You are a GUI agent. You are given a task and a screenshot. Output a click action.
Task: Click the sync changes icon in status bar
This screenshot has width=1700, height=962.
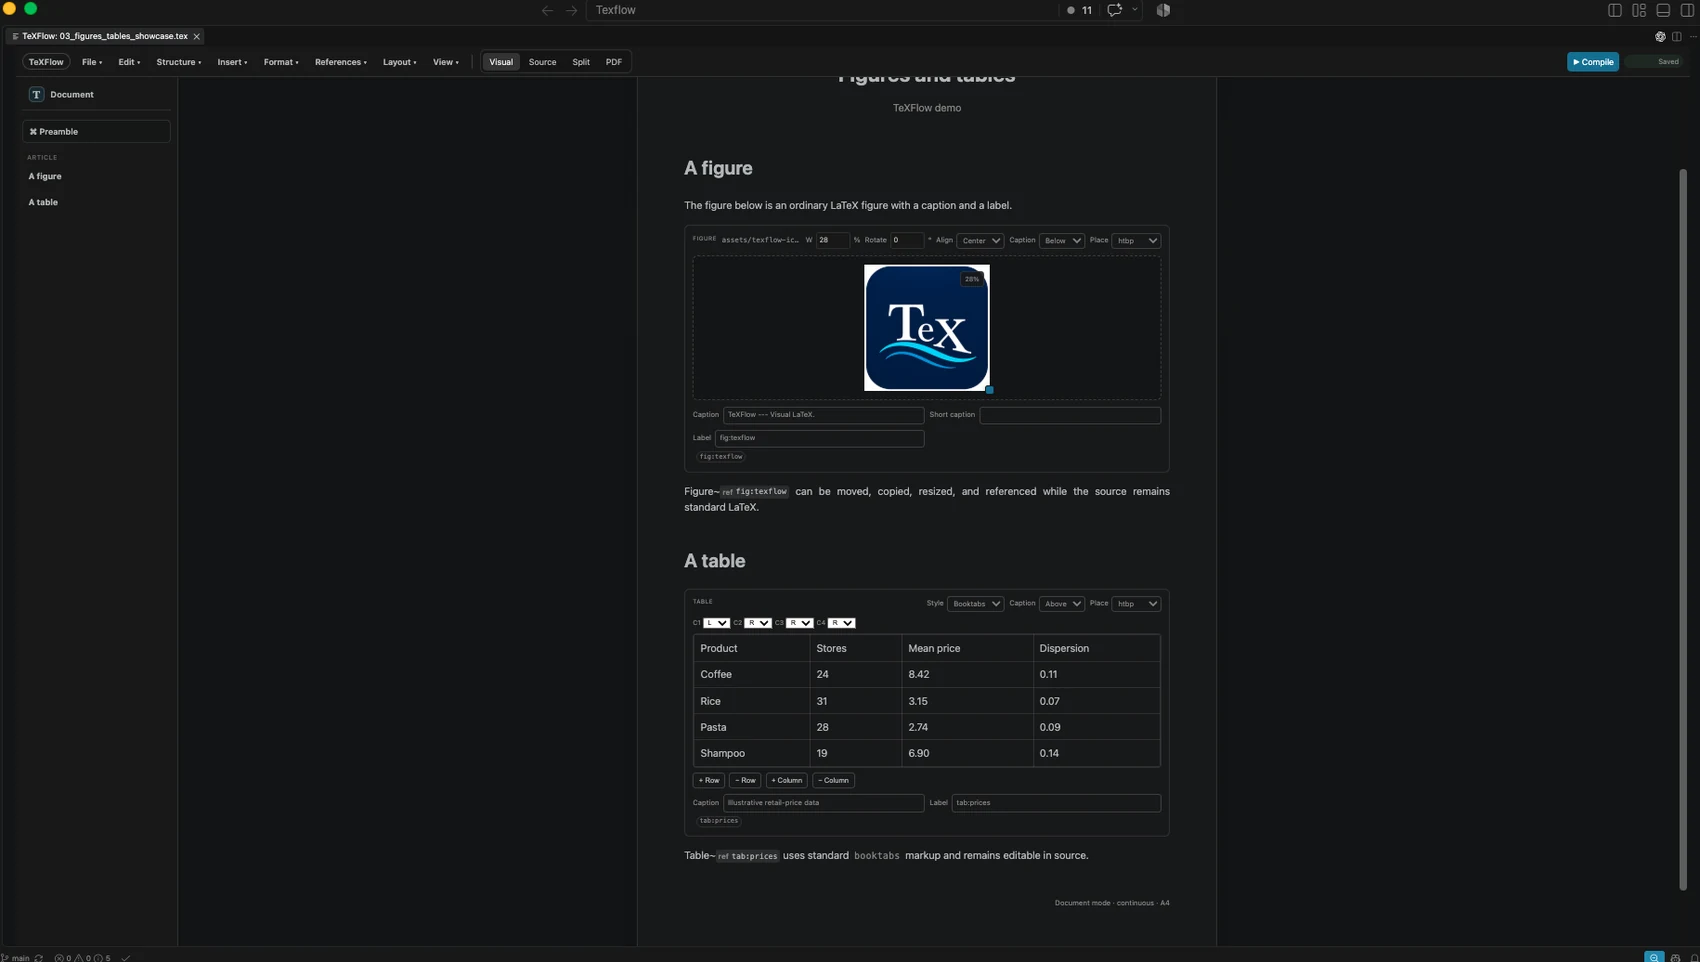pyautogui.click(x=39, y=957)
